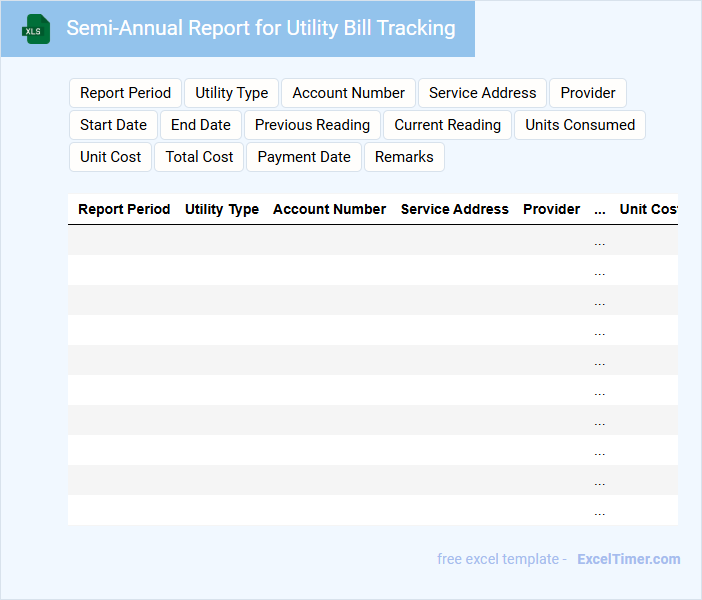Select the Report Period tag
This screenshot has height=600, width=702.
(x=126, y=93)
